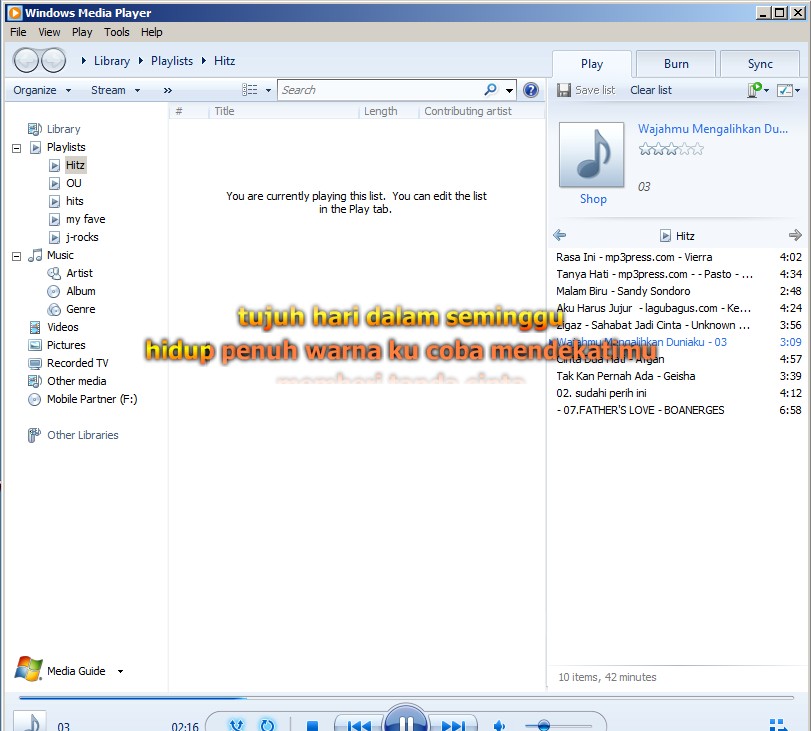Click the search magnifier icon
Viewport: 811px width, 731px height.
tap(490, 89)
